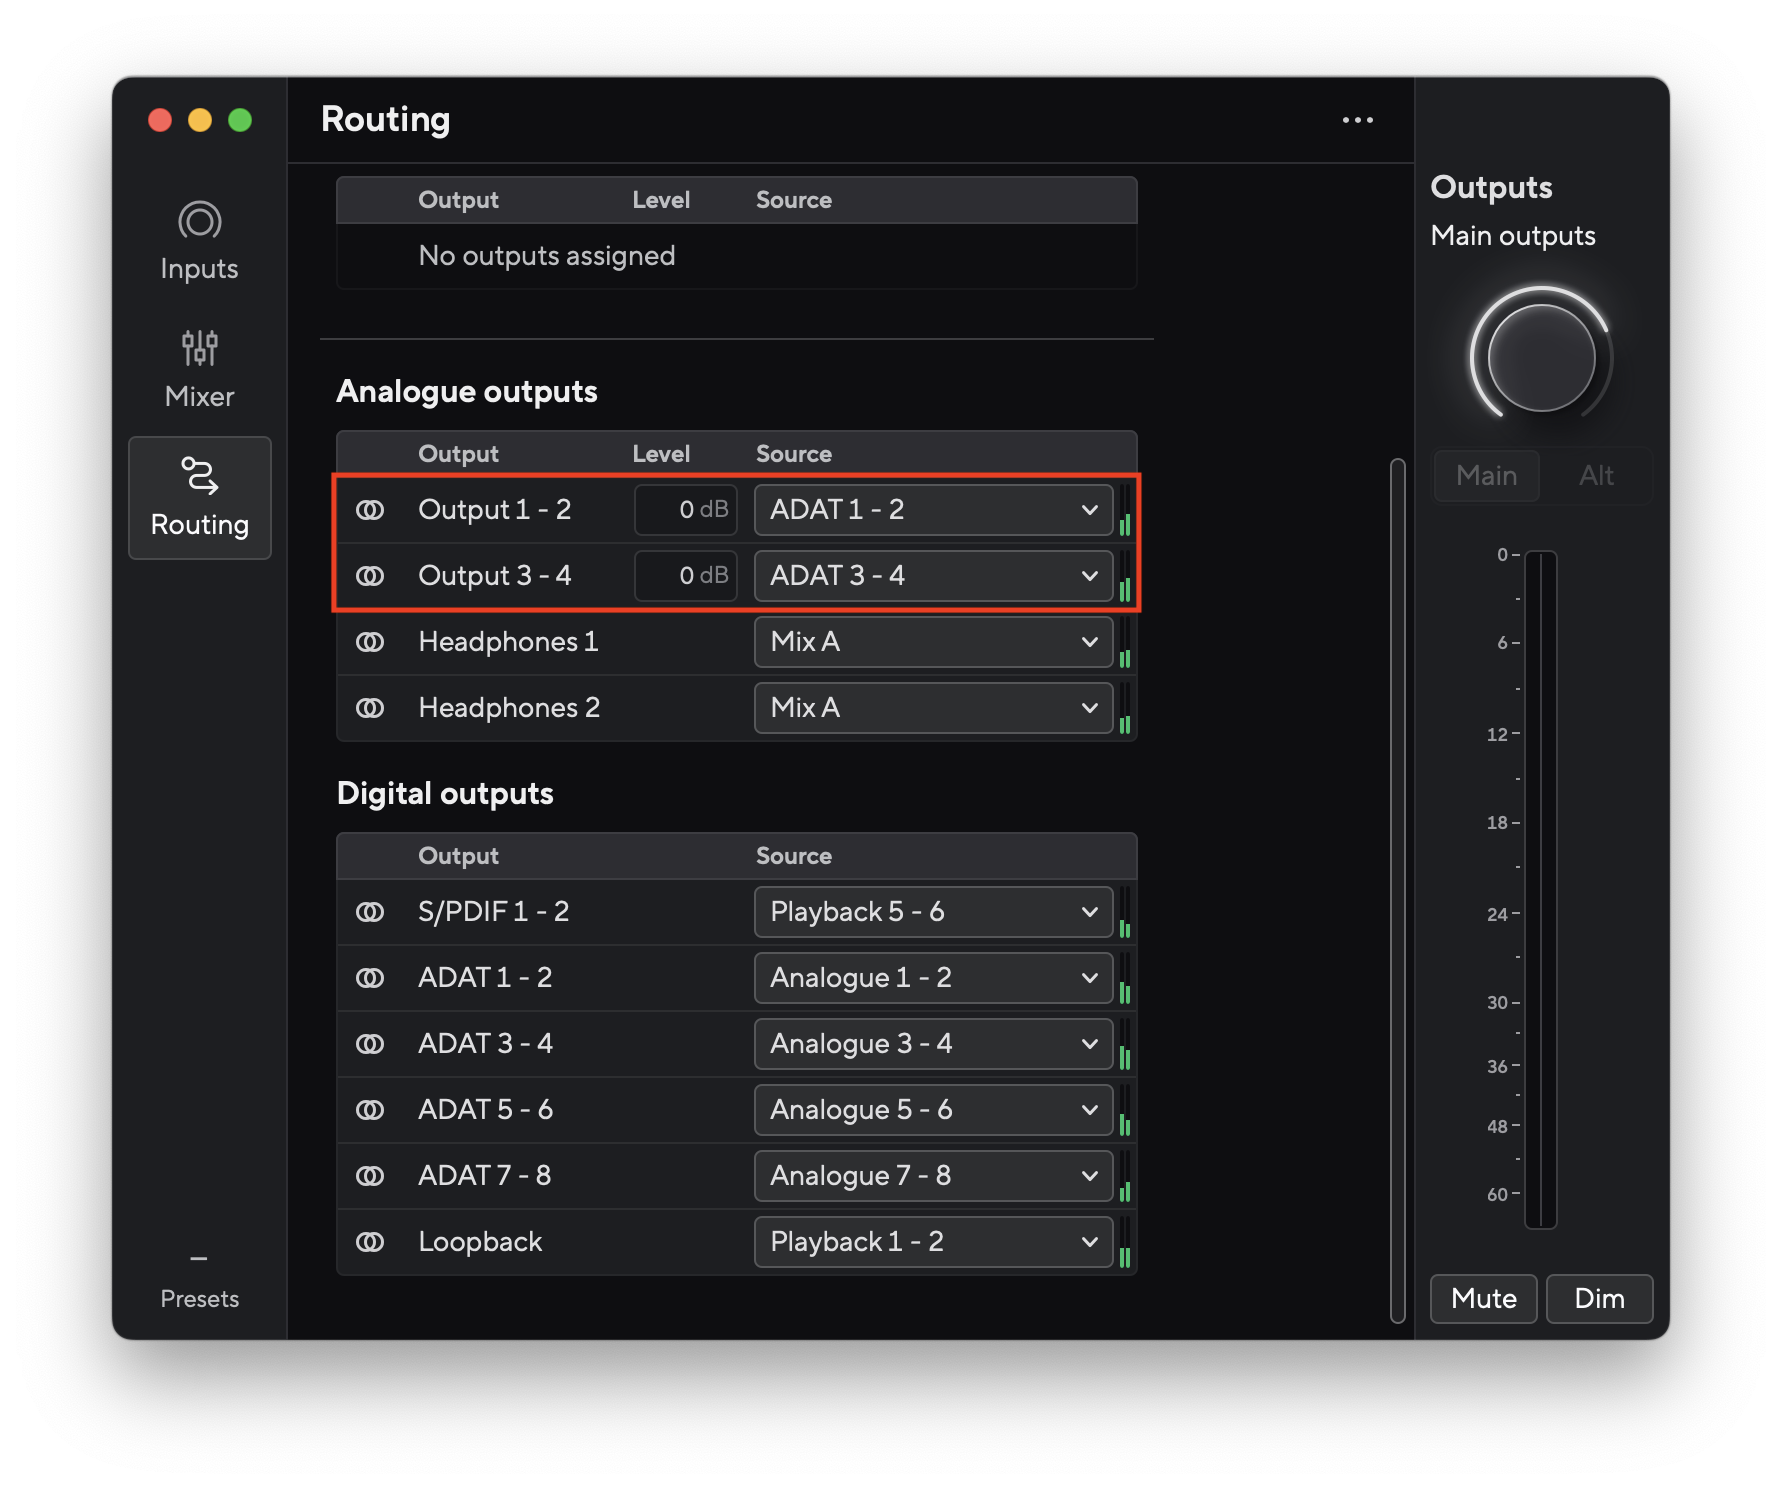Change source set to Analogue 1 - 2
1782x1488 pixels.
(x=933, y=978)
